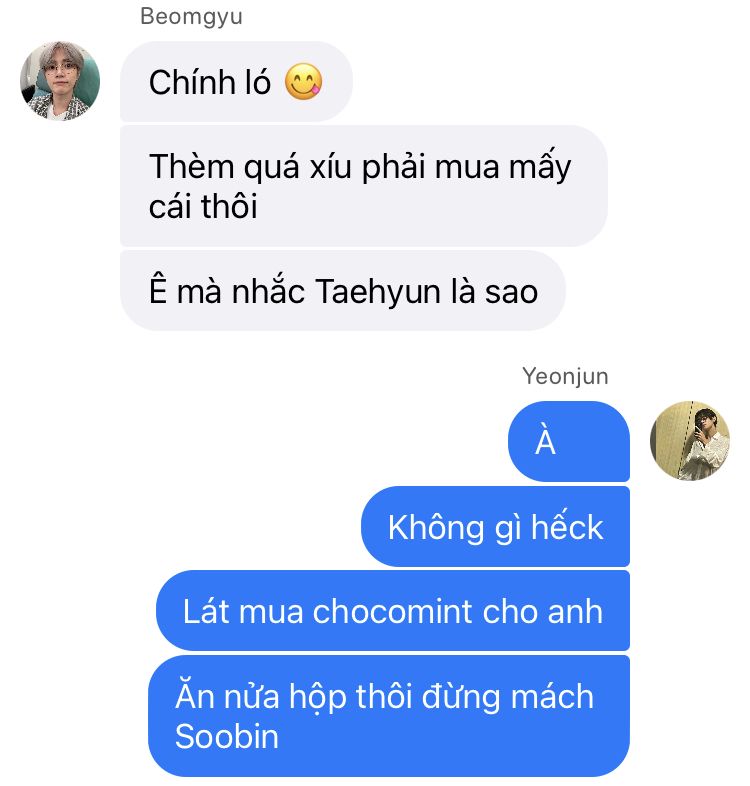Select the short "À" message bubble
This screenshot has width=750, height=786.
(x=569, y=441)
